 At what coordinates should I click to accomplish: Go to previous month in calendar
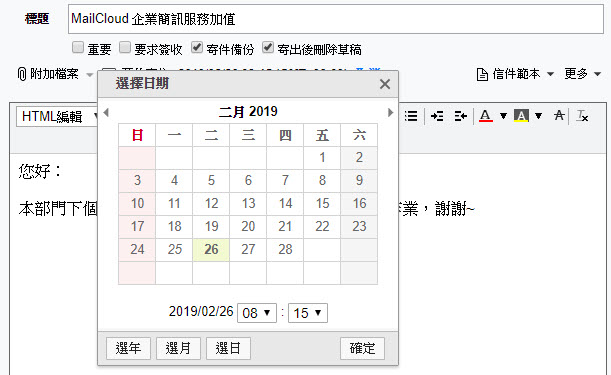[x=106, y=113]
